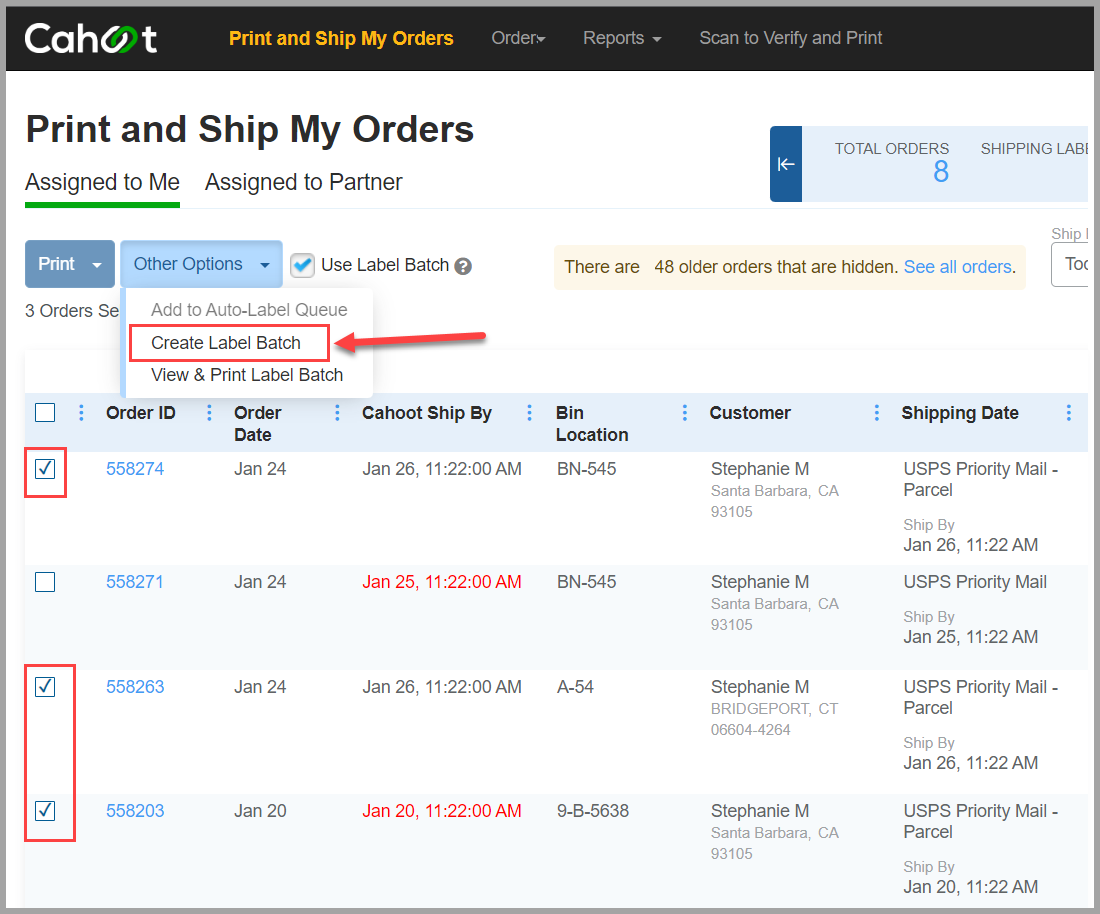Choose Add to Auto-Label Queue
Image resolution: width=1100 pixels, height=914 pixels.
pyautogui.click(x=249, y=309)
